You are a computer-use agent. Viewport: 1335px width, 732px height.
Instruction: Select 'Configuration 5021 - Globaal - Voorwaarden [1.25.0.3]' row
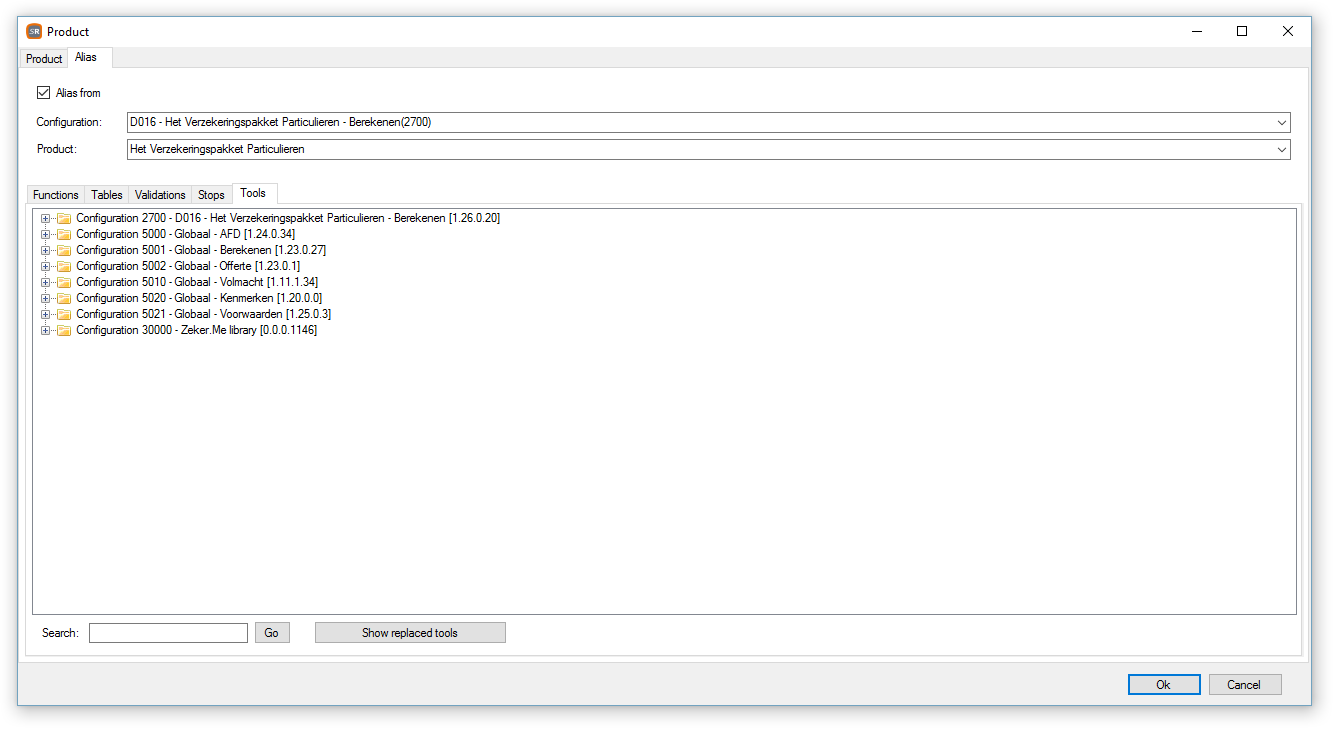click(204, 314)
